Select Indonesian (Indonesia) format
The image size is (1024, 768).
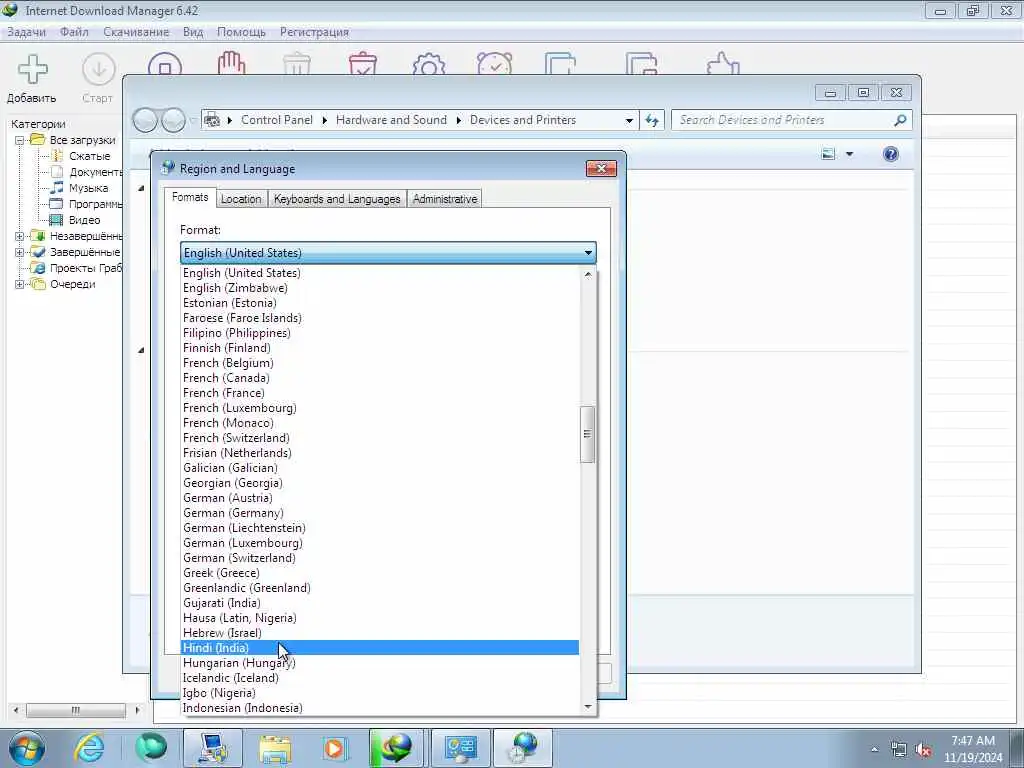point(380,709)
